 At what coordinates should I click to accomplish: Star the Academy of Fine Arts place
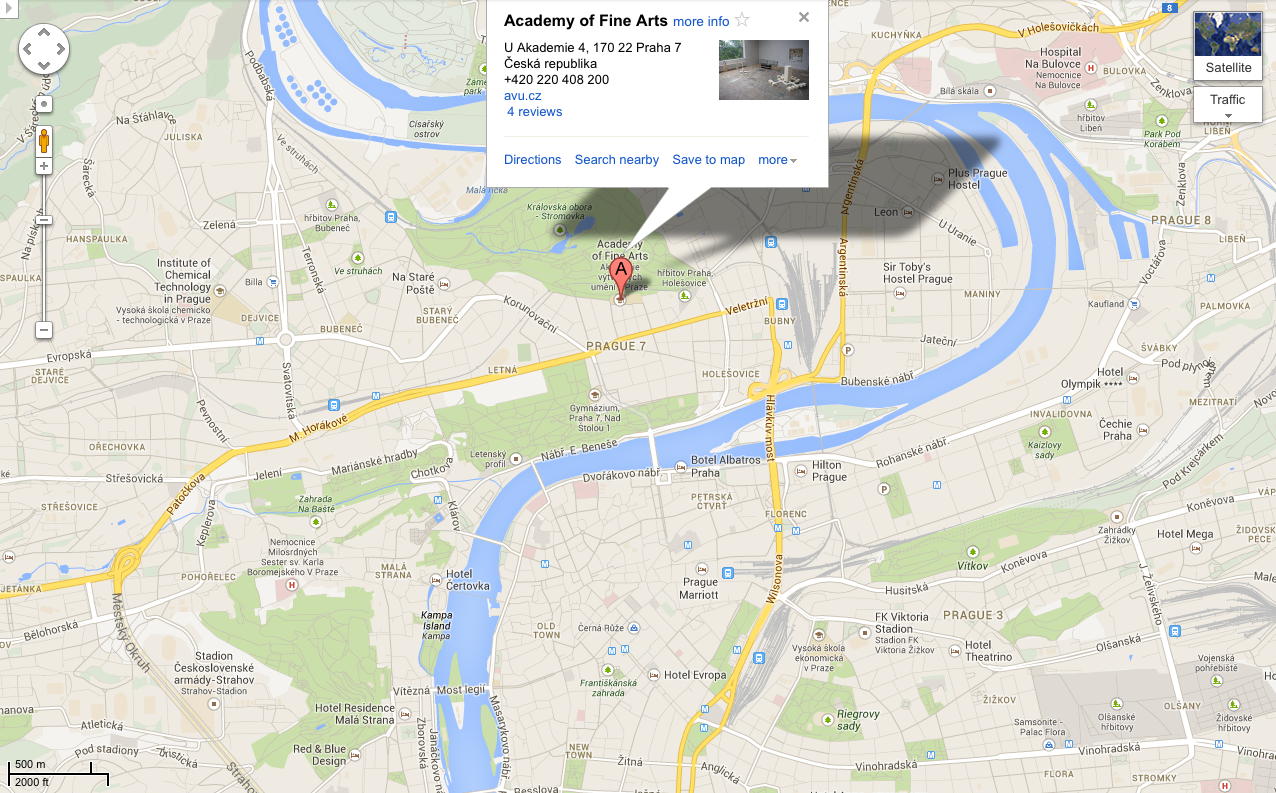point(742,19)
